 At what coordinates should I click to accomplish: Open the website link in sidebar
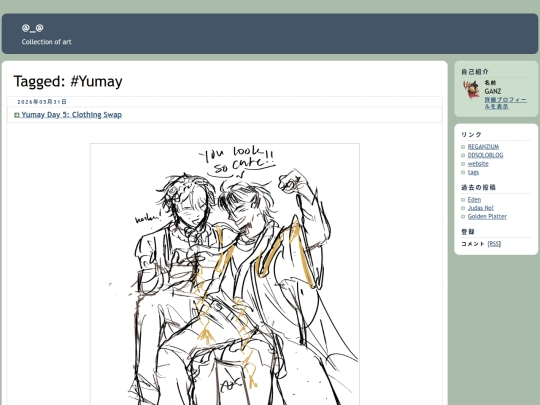[x=478, y=164]
